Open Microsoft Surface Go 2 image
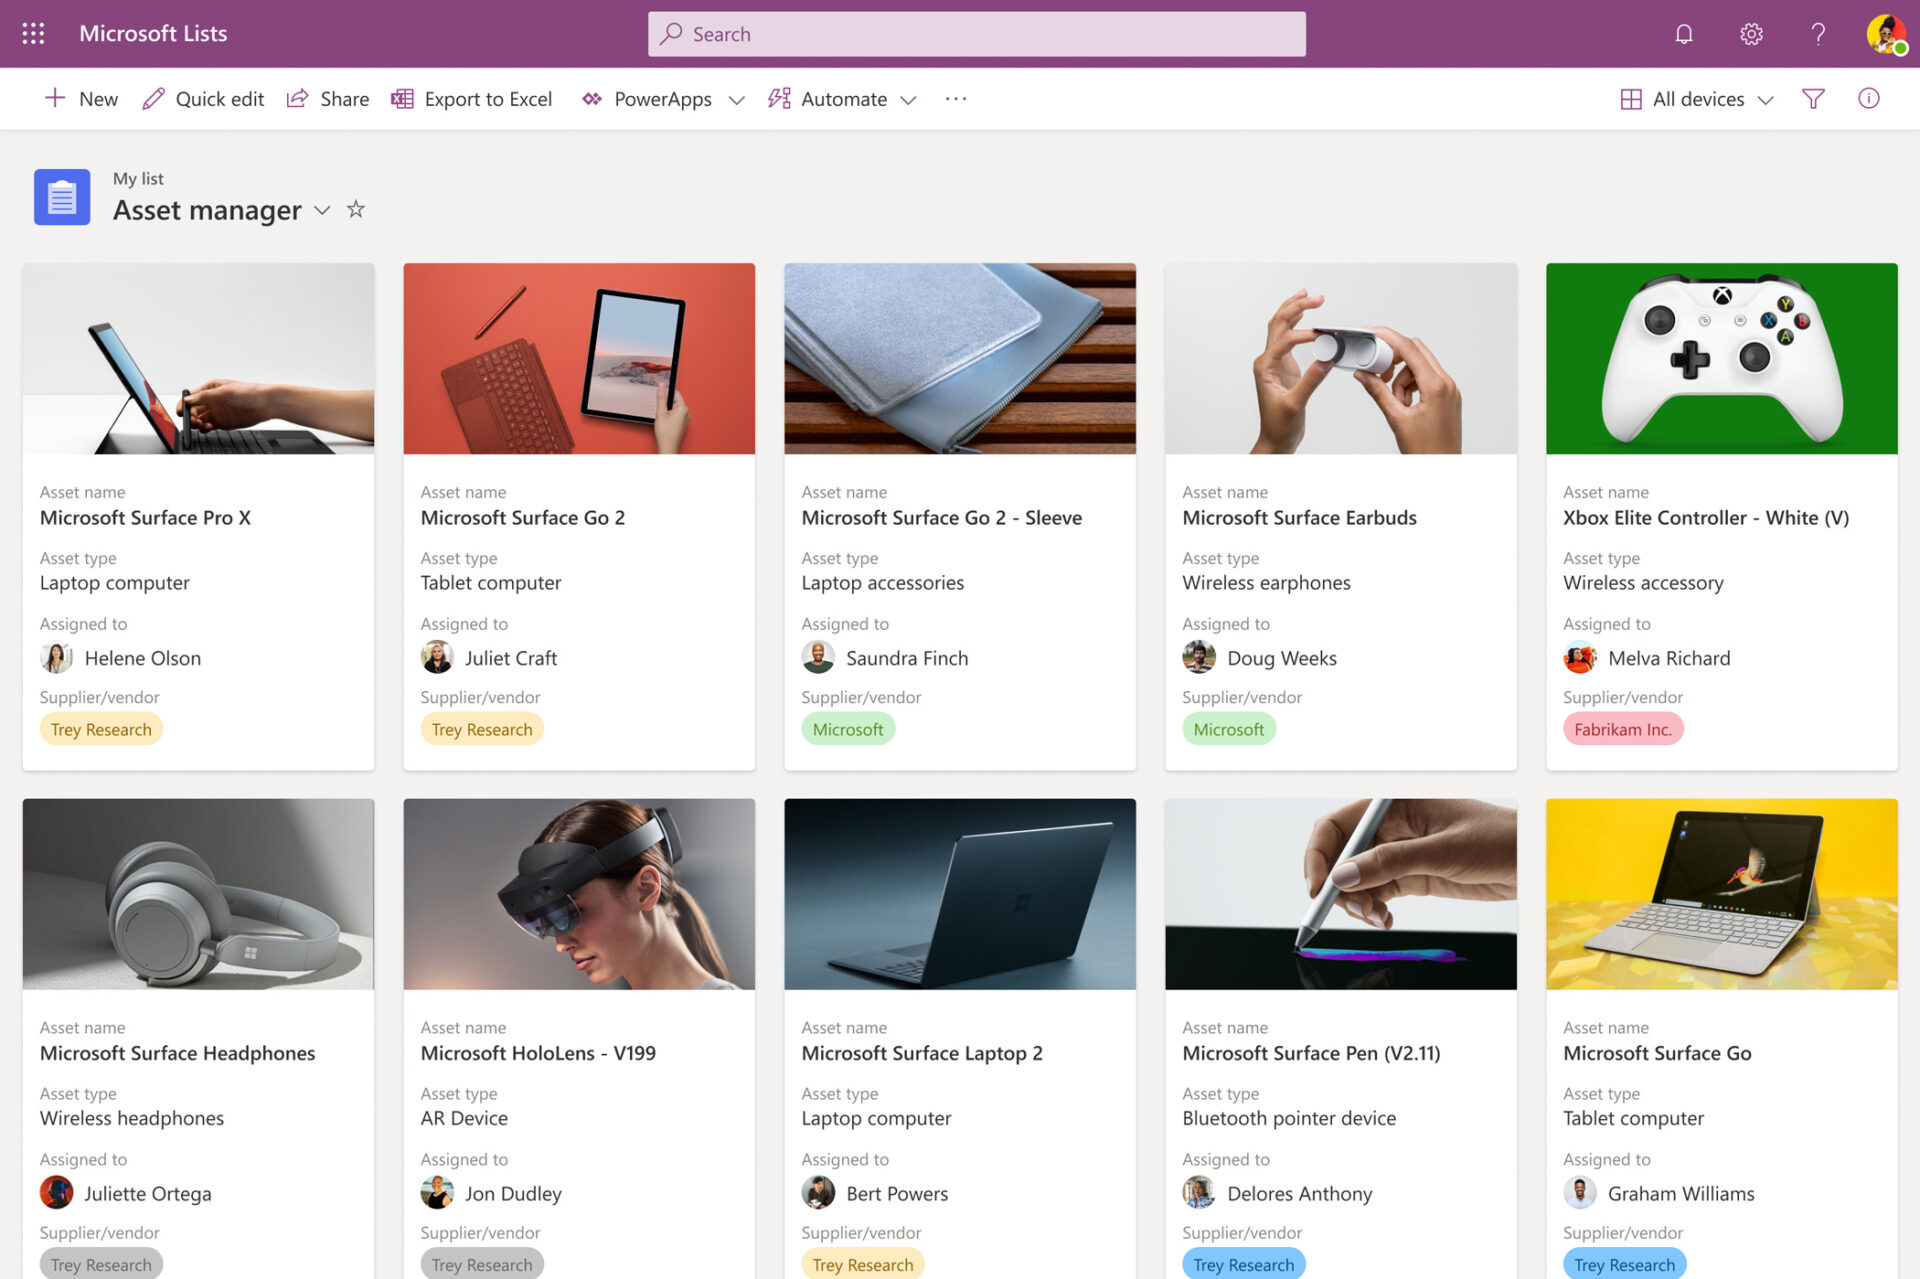 coord(579,359)
